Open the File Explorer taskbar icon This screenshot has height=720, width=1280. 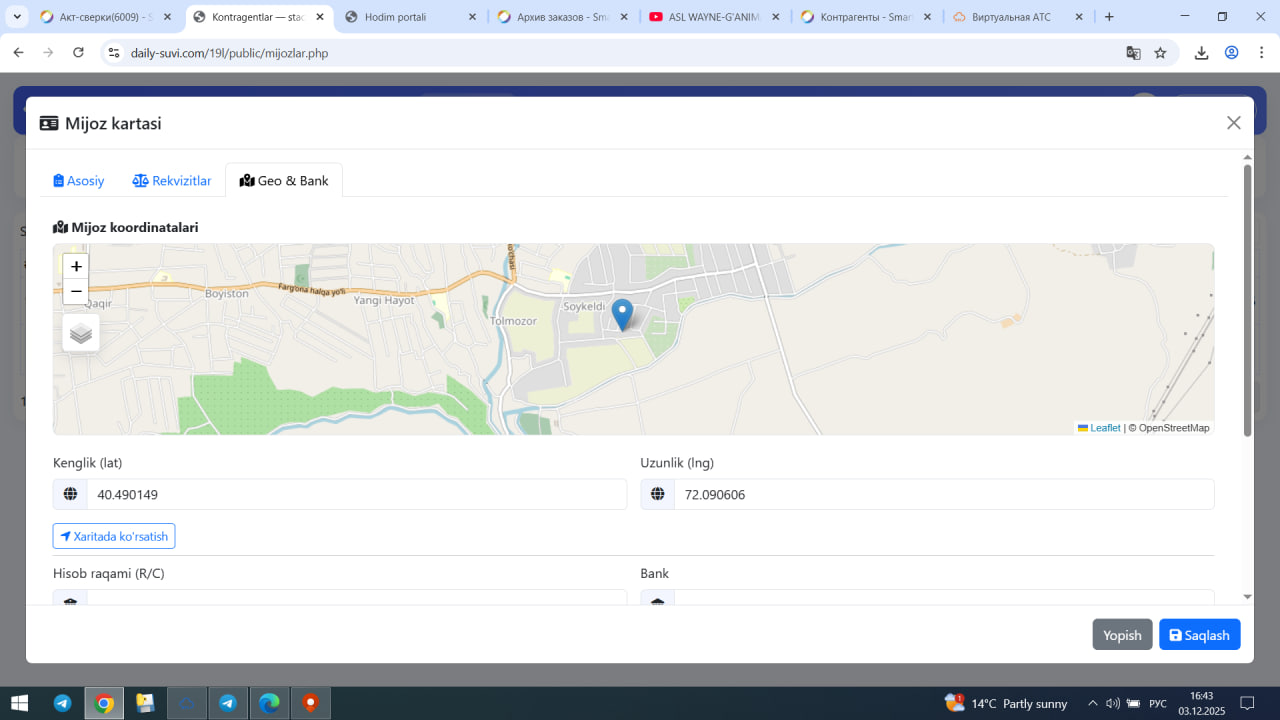pyautogui.click(x=145, y=703)
